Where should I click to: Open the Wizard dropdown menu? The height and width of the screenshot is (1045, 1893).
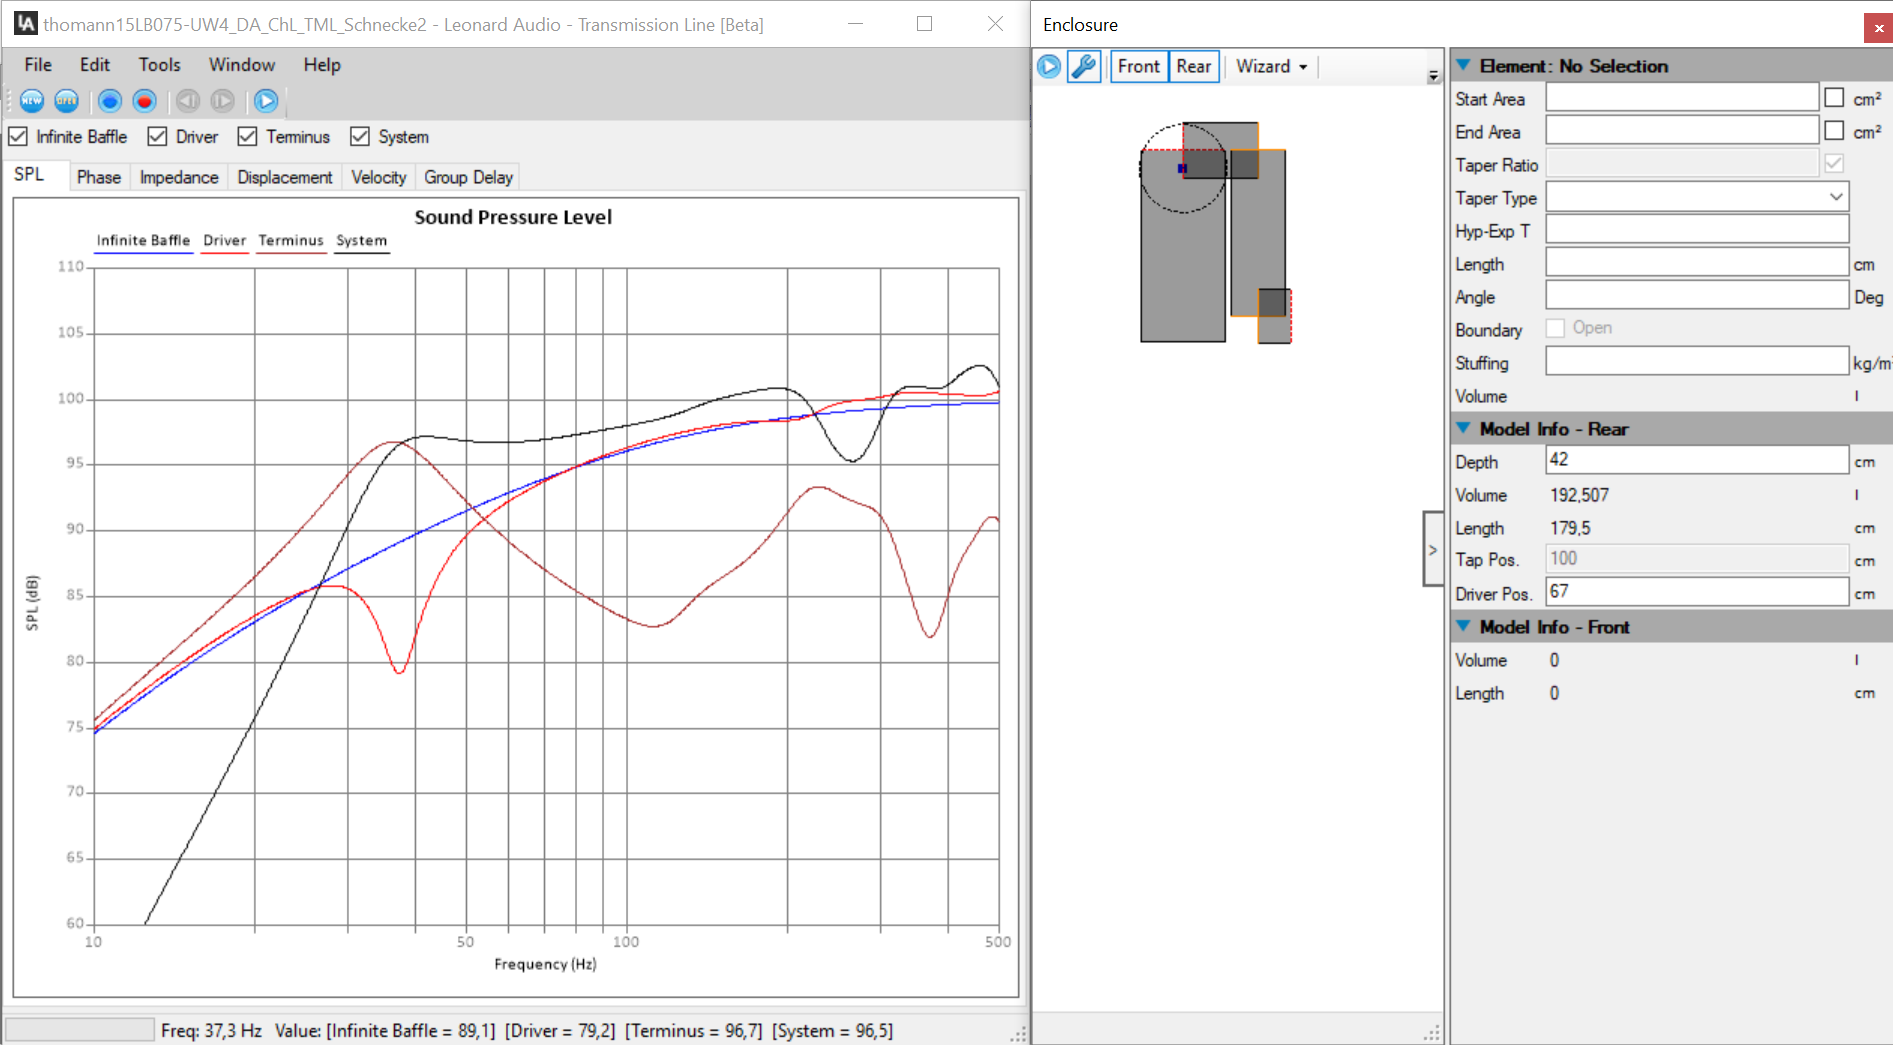click(1271, 67)
